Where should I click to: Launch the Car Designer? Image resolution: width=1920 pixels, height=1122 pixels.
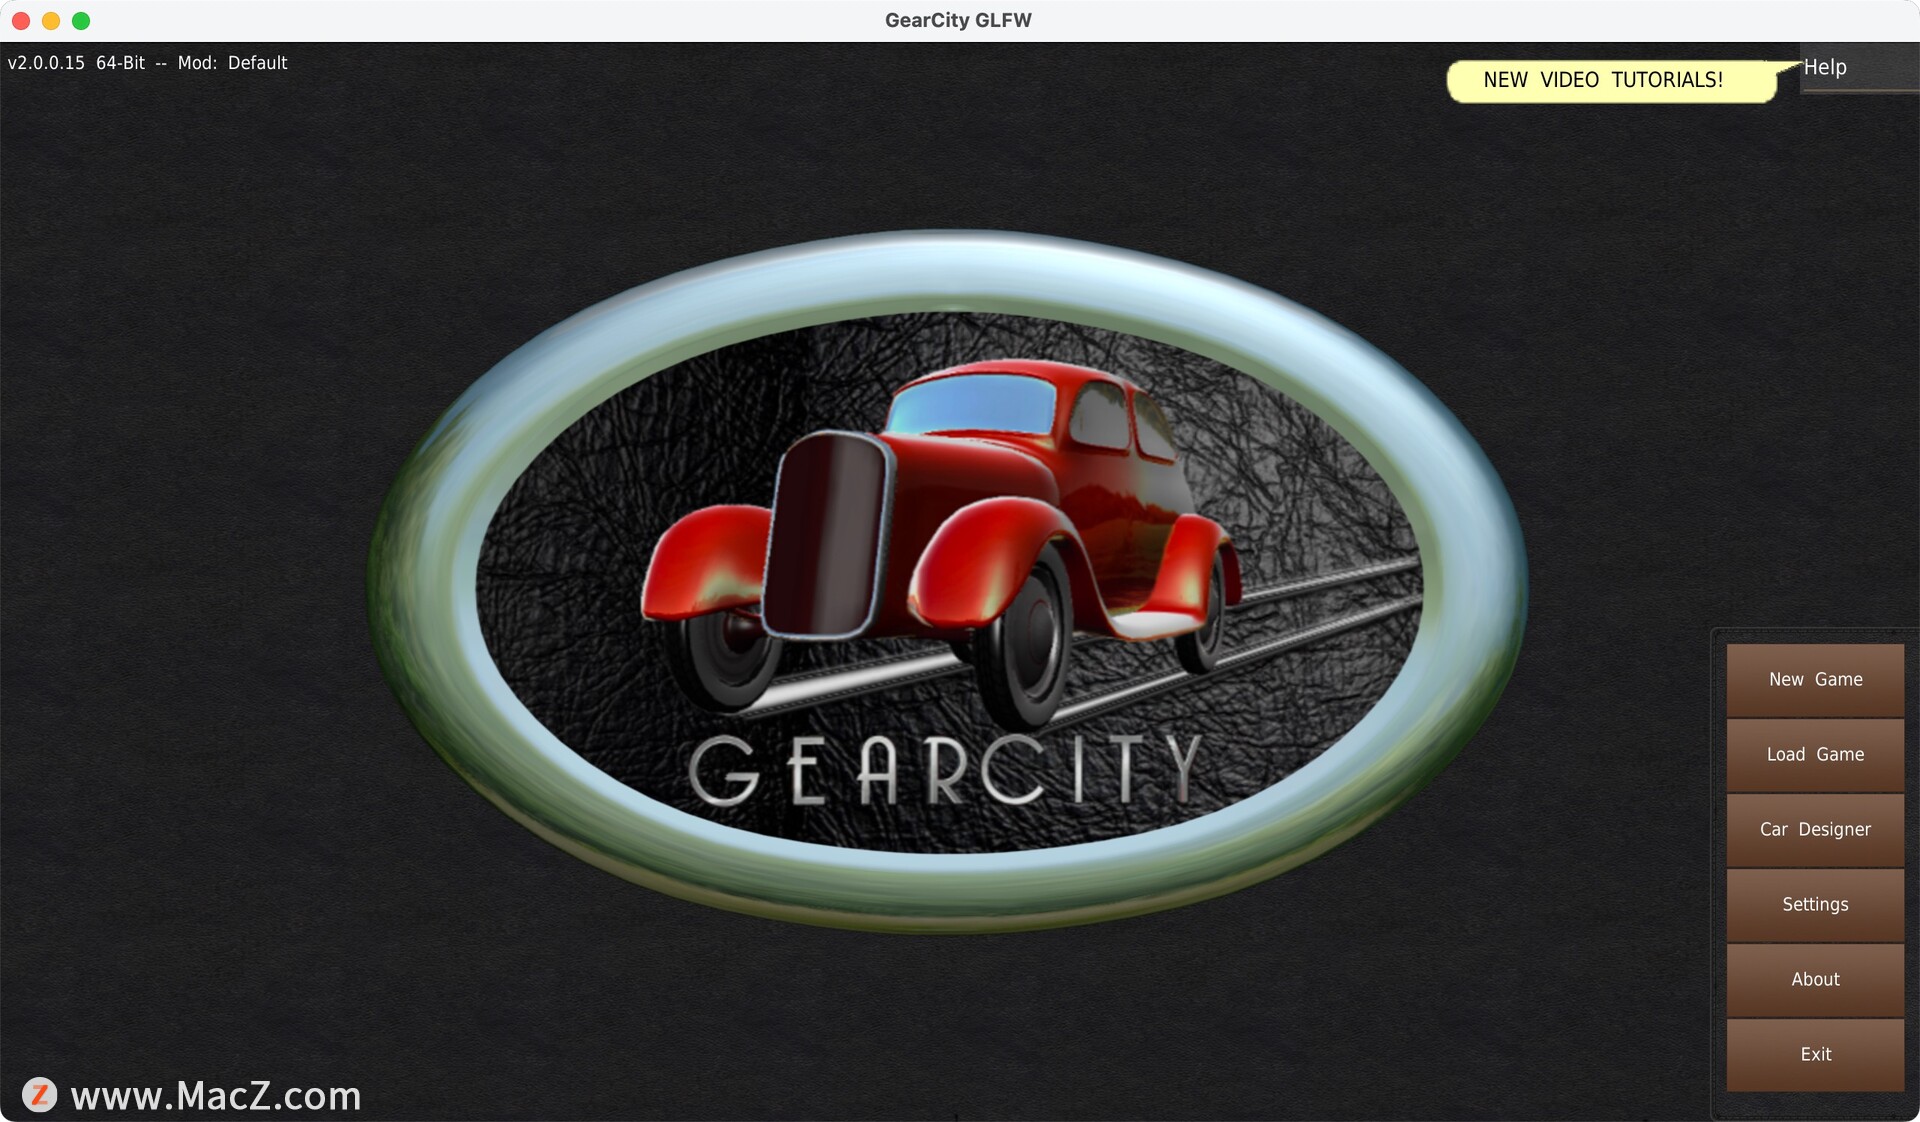tap(1815, 830)
